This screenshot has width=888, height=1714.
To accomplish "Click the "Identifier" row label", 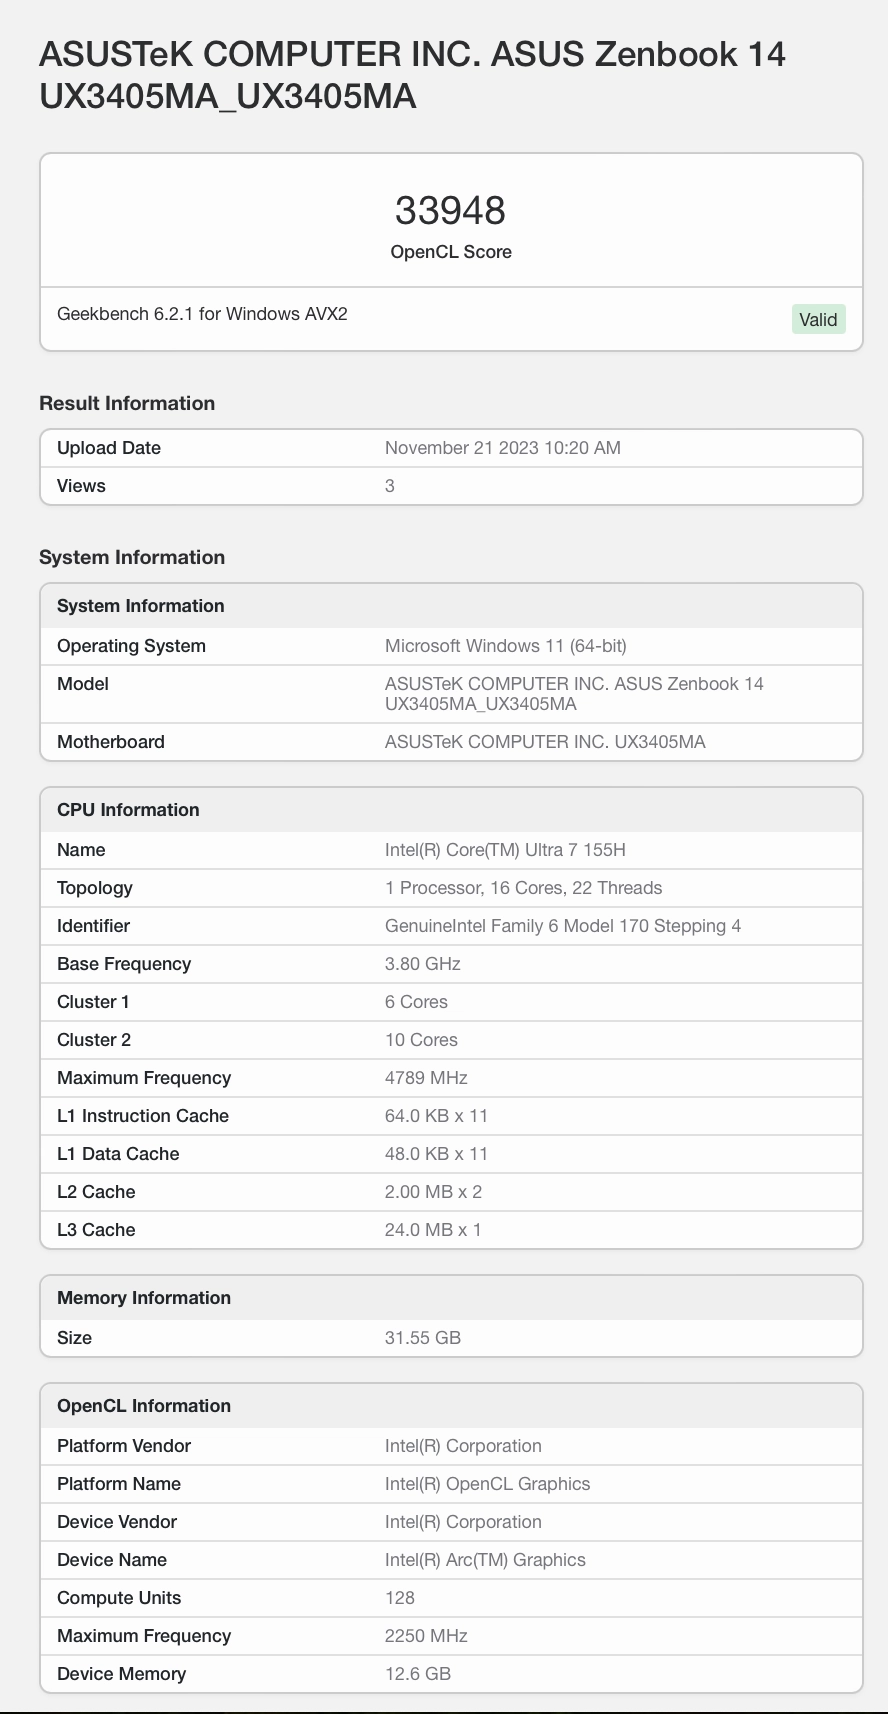I will (x=93, y=926).
